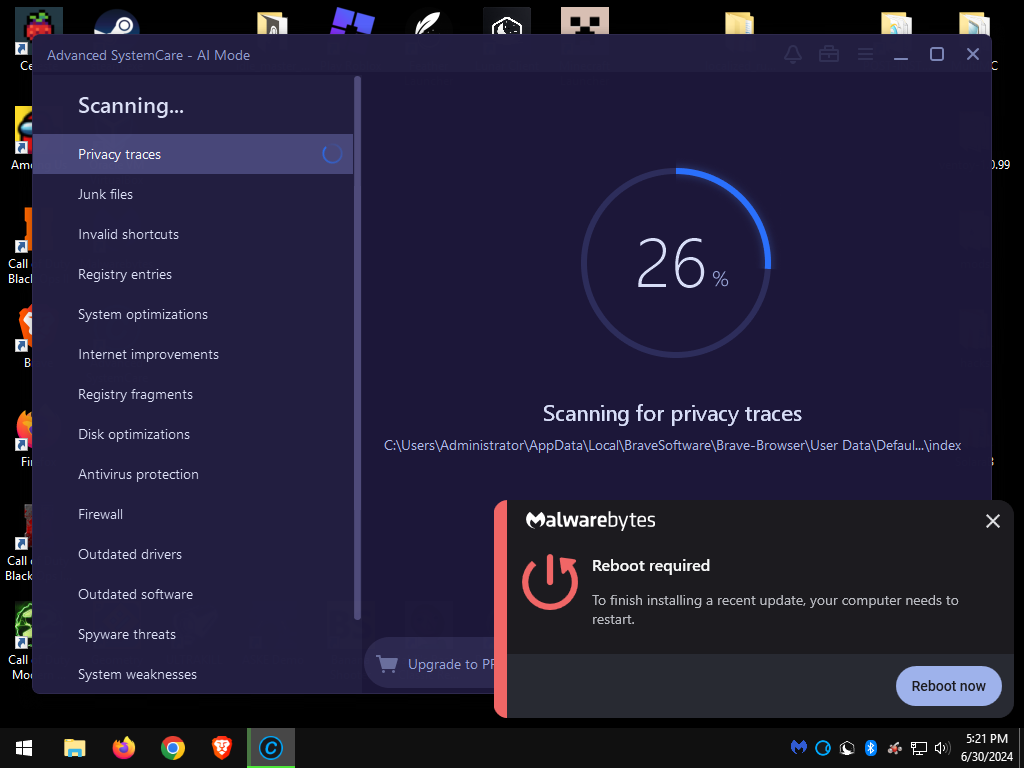This screenshot has width=1024, height=768.
Task: Select the Disk optimizations scan item
Action: 193,434
